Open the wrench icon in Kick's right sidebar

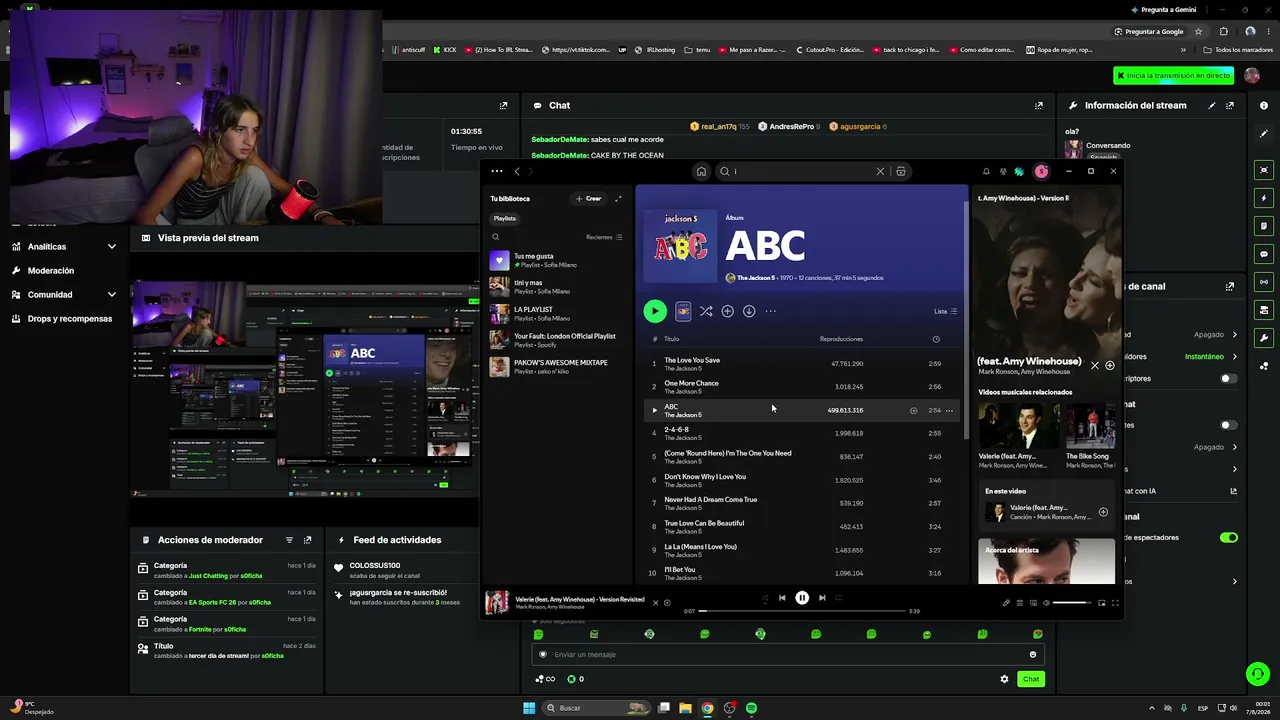point(1264,338)
